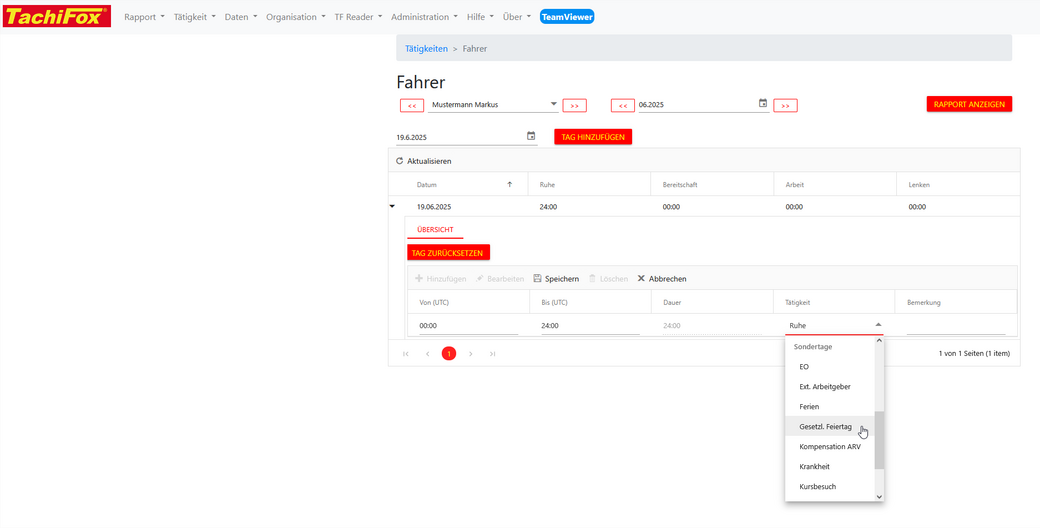Open the Rapport menu
The image size is (1040, 528).
point(144,17)
